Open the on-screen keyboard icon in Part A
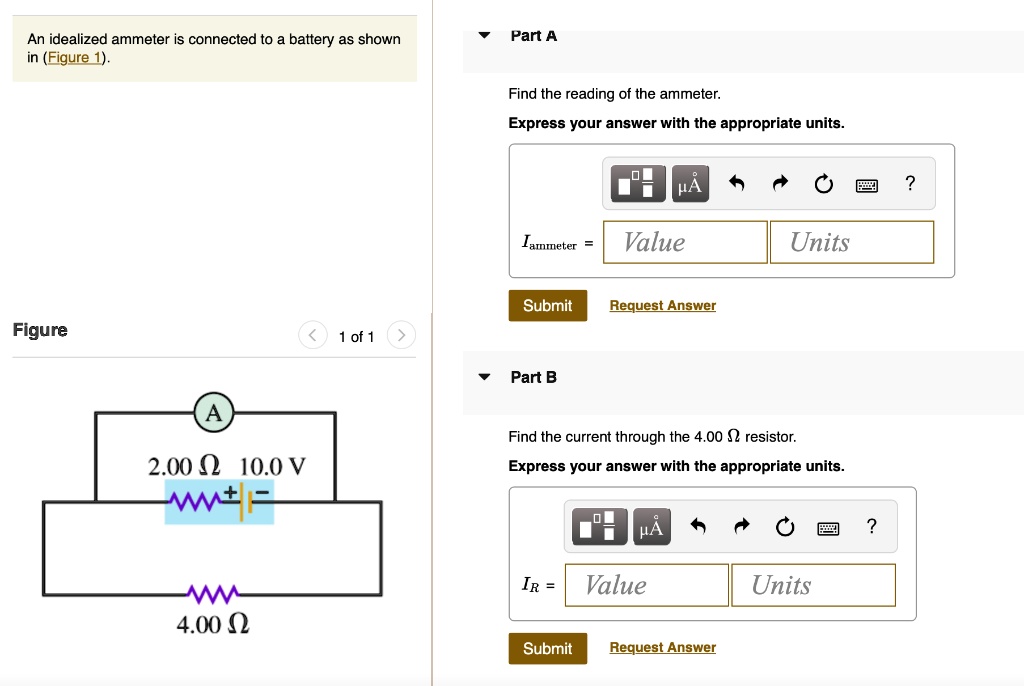The height and width of the screenshot is (686, 1024). coord(866,184)
